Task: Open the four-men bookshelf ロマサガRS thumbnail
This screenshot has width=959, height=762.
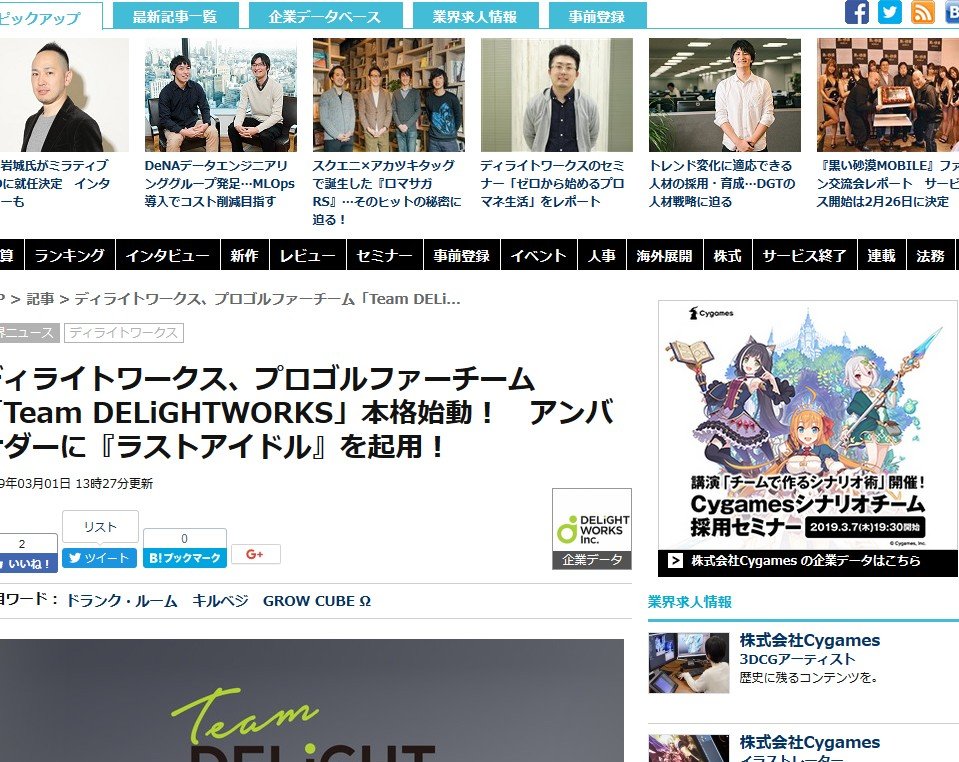Action: coord(389,95)
